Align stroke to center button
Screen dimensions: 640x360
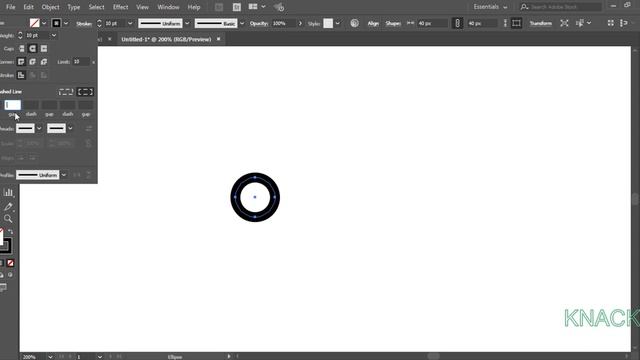point(21,75)
